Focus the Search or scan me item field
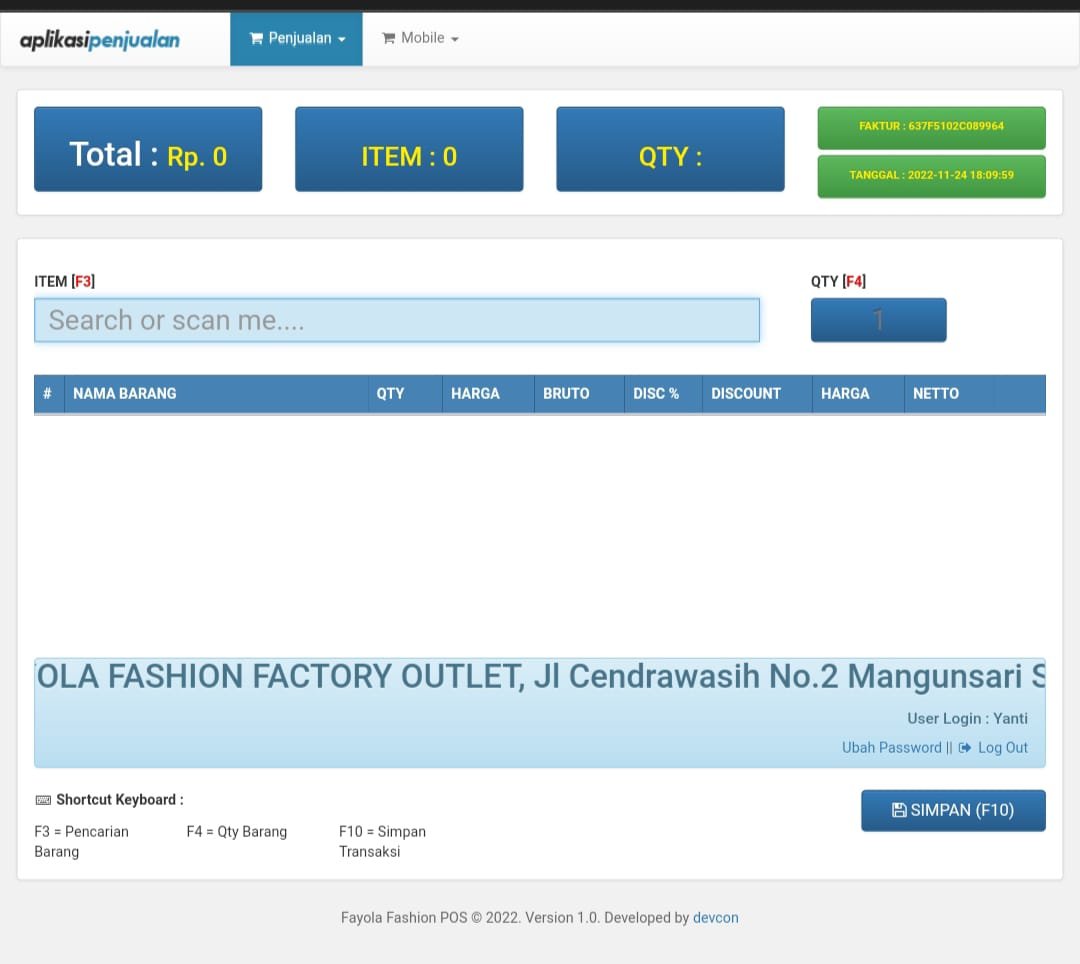1080x964 pixels. 397,320
